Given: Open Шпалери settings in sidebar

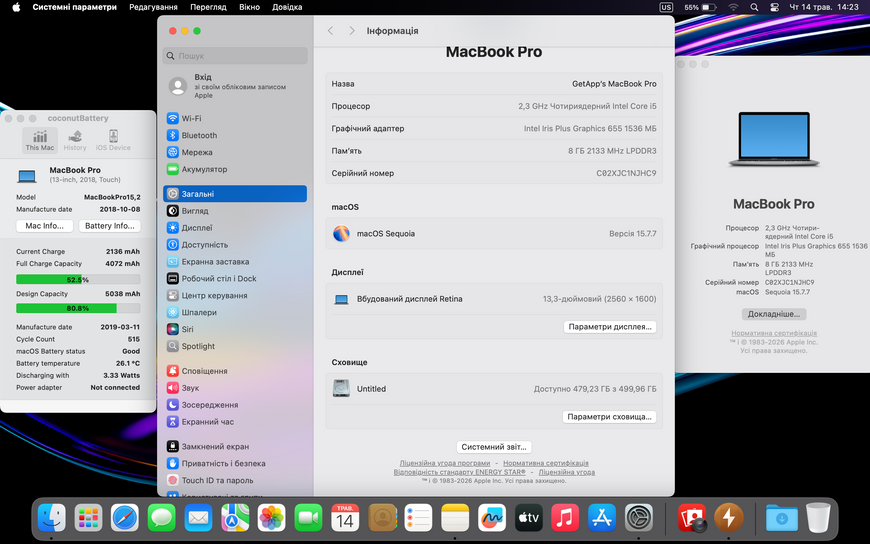Looking at the screenshot, I should 235,313.
